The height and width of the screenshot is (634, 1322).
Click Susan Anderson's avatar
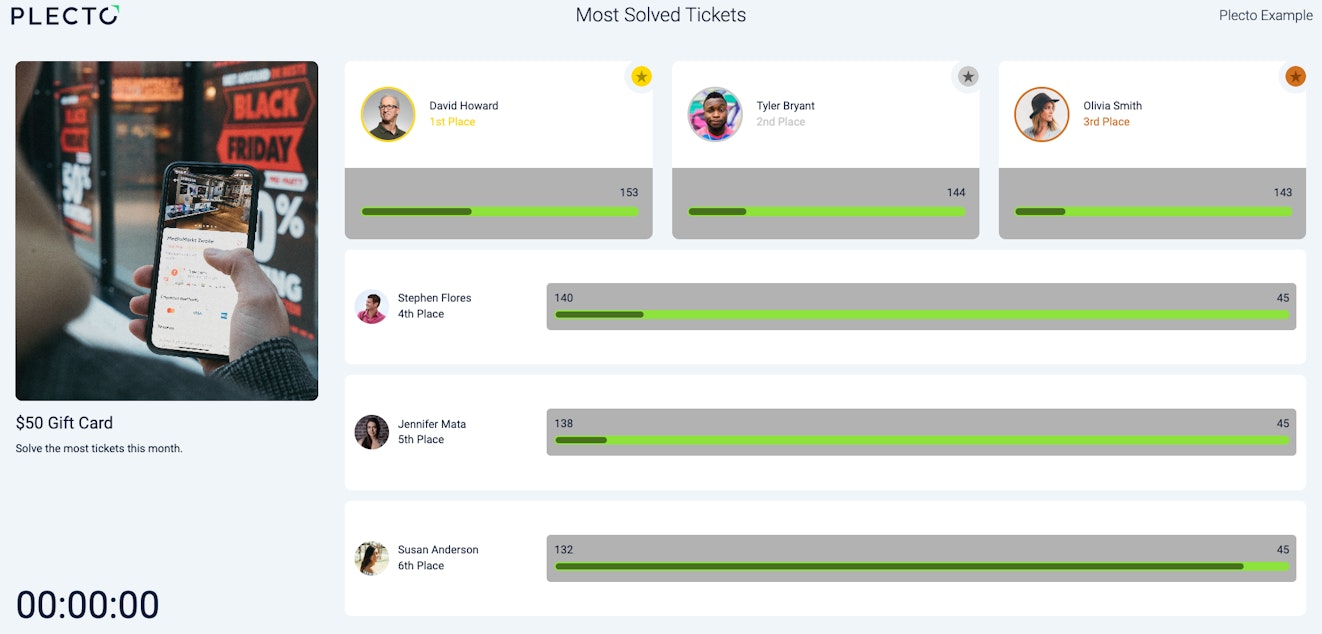pos(372,558)
